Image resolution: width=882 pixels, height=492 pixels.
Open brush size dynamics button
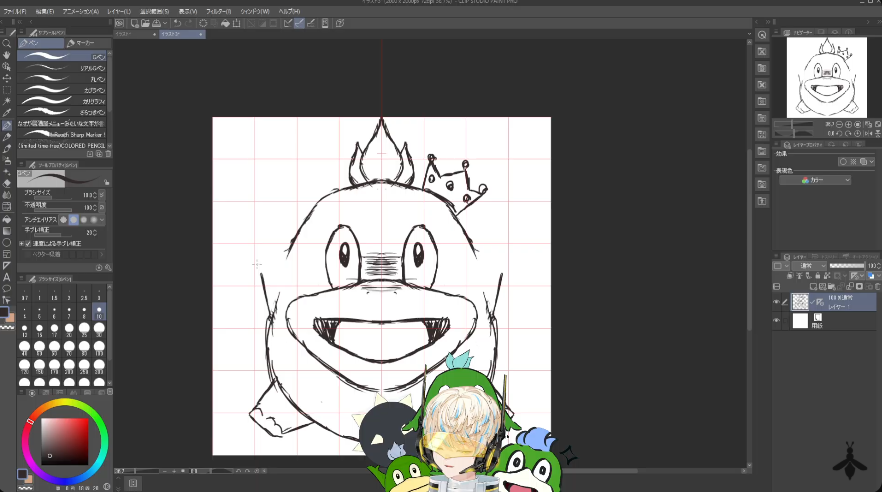102,195
